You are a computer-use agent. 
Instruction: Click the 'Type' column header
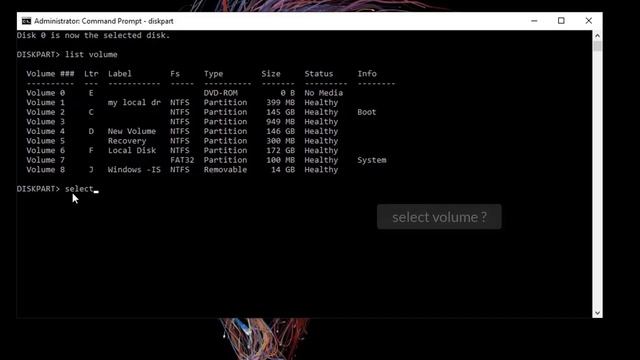(x=213, y=74)
